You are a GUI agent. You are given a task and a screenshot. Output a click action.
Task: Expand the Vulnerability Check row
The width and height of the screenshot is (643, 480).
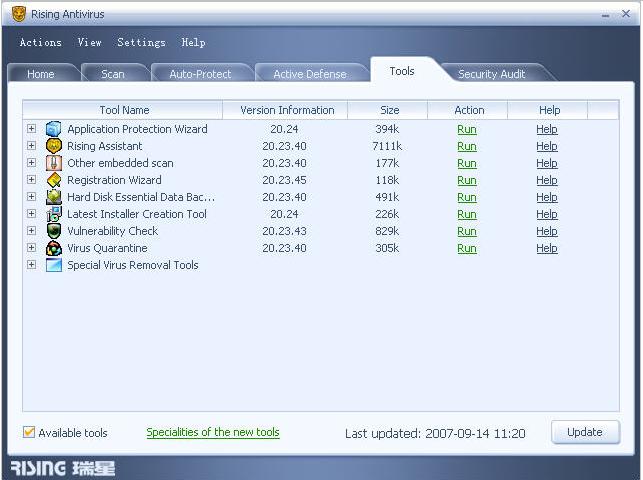point(31,231)
